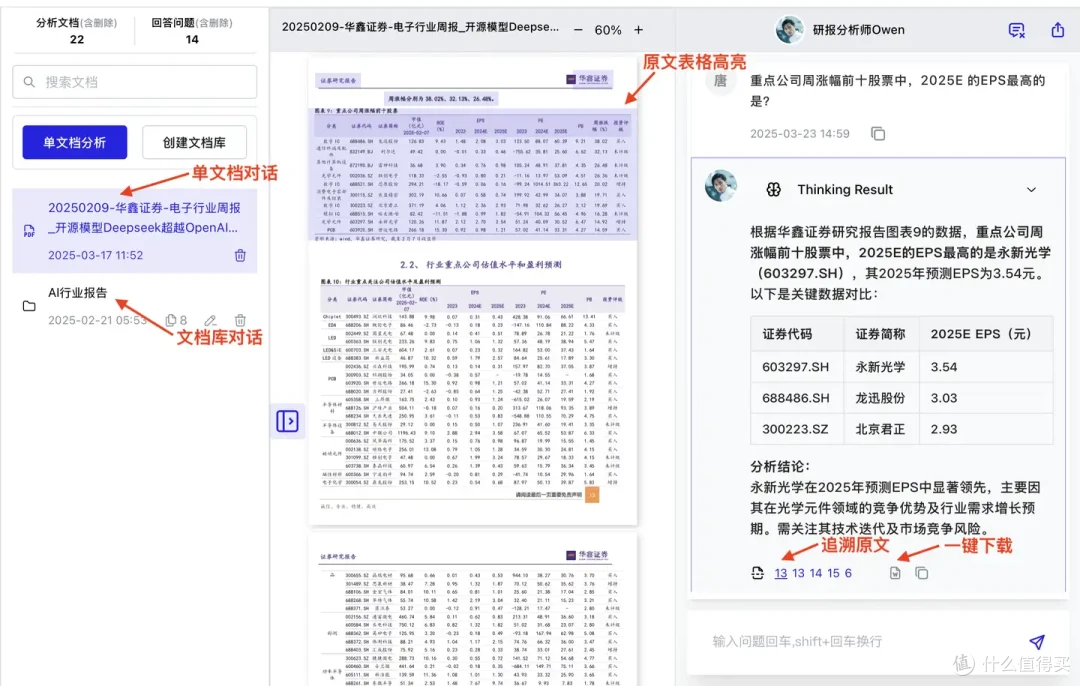This screenshot has height=686, width=1080.
Task: Collapse the Thinking Result section chevron
Action: click(1031, 189)
